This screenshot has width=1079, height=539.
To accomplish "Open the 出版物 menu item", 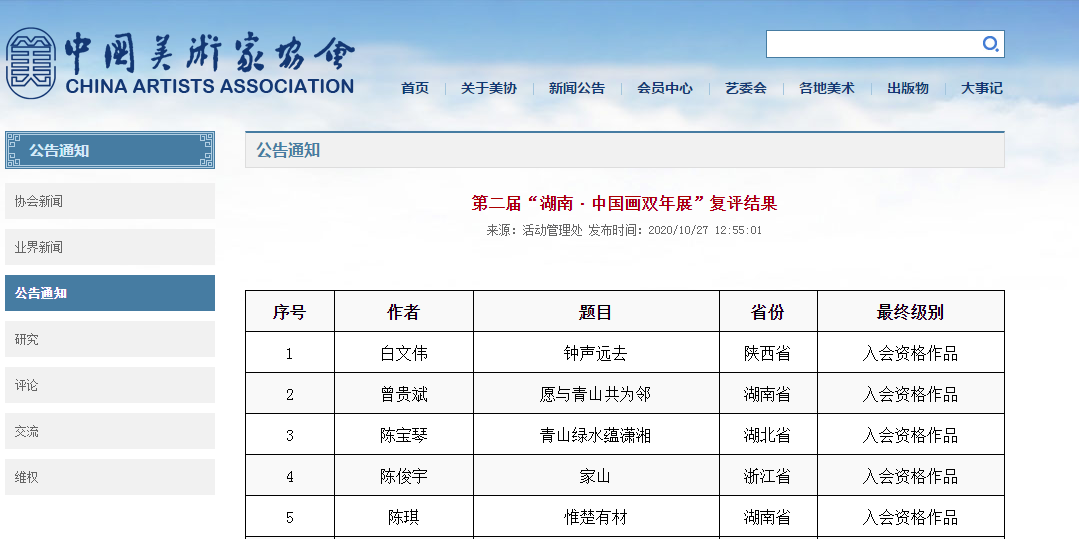I will [908, 88].
